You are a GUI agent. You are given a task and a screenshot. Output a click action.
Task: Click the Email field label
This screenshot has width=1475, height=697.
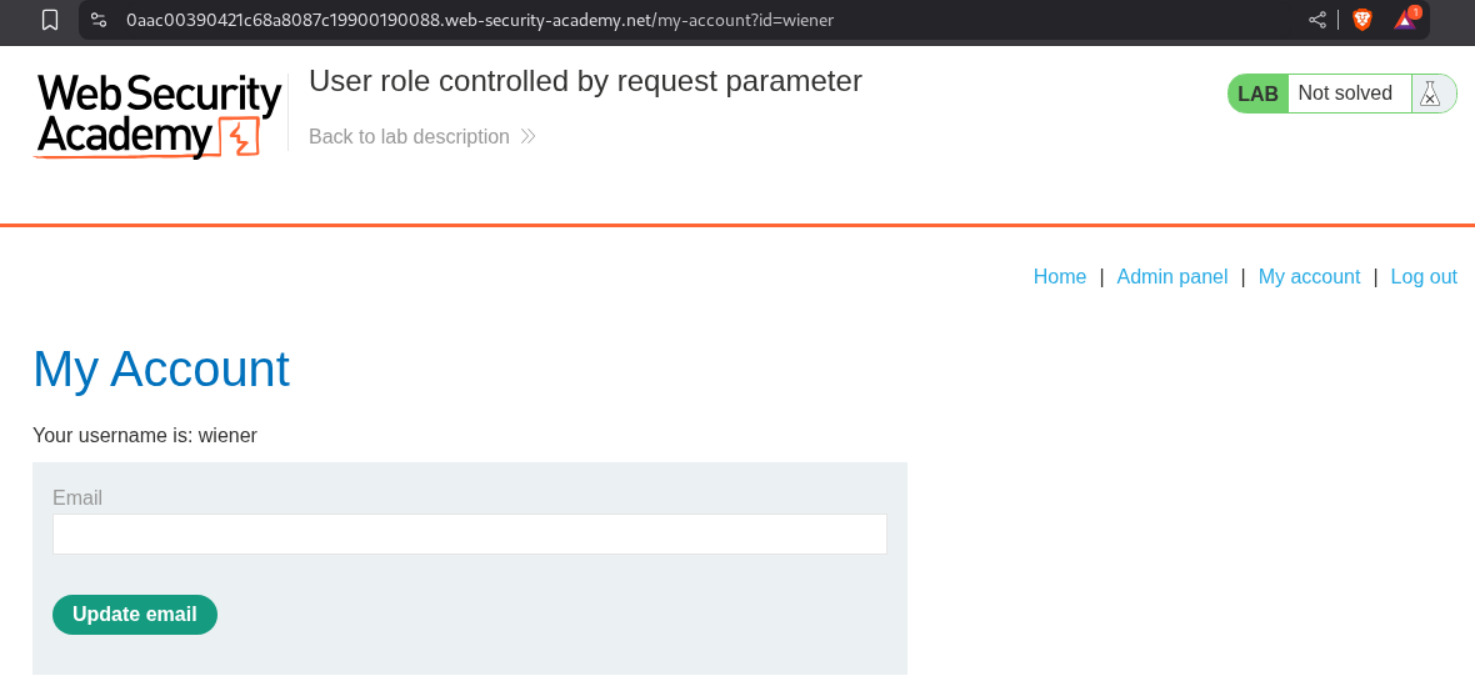tap(77, 498)
